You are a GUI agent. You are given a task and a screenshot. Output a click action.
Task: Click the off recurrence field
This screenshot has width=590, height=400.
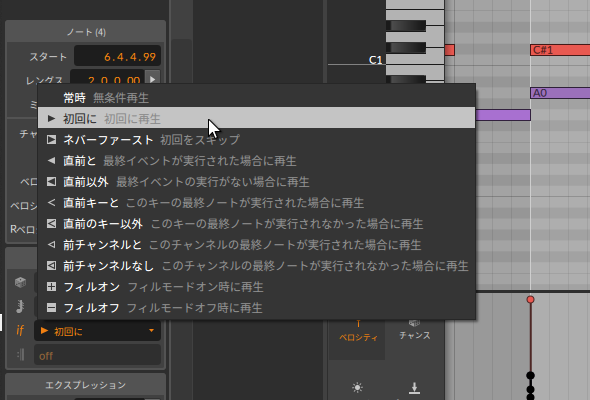97,355
